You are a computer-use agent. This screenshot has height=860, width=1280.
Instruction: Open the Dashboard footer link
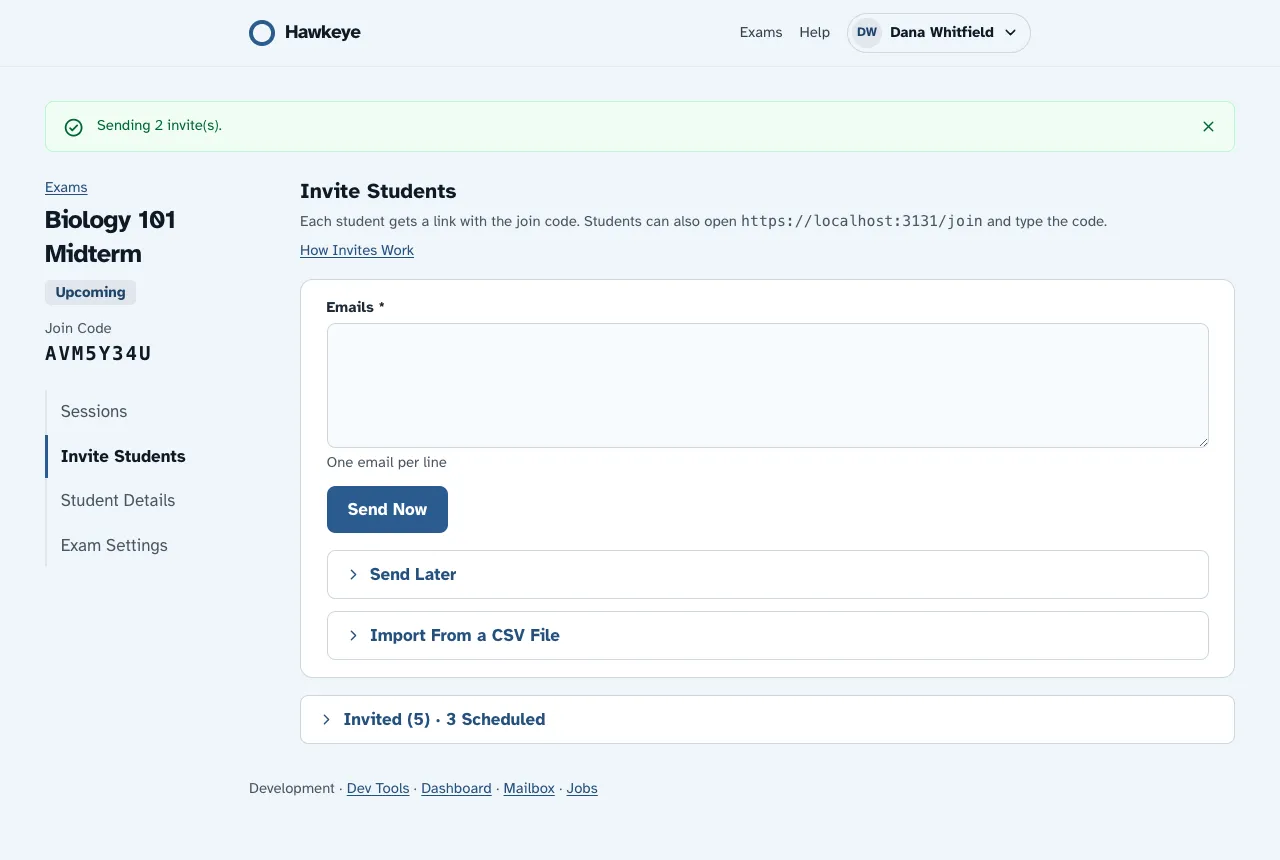coord(456,789)
